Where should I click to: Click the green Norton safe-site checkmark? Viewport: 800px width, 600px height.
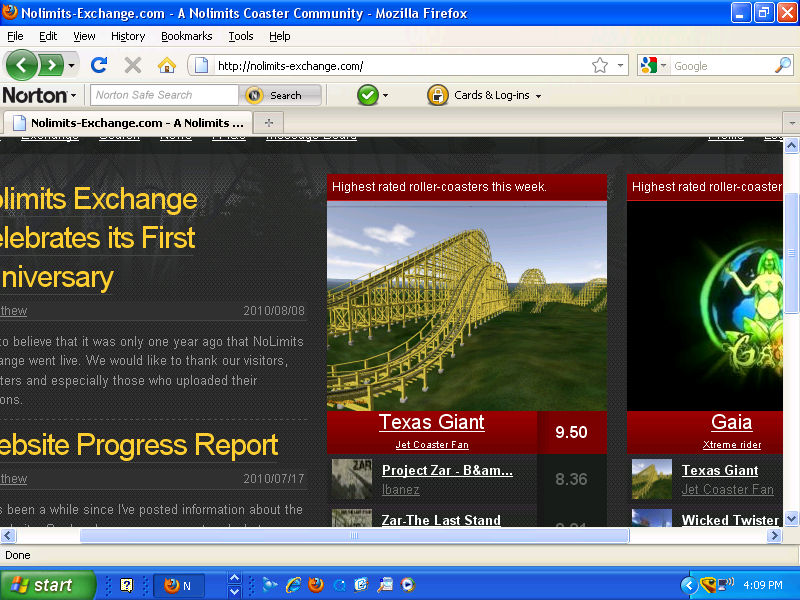tap(368, 95)
